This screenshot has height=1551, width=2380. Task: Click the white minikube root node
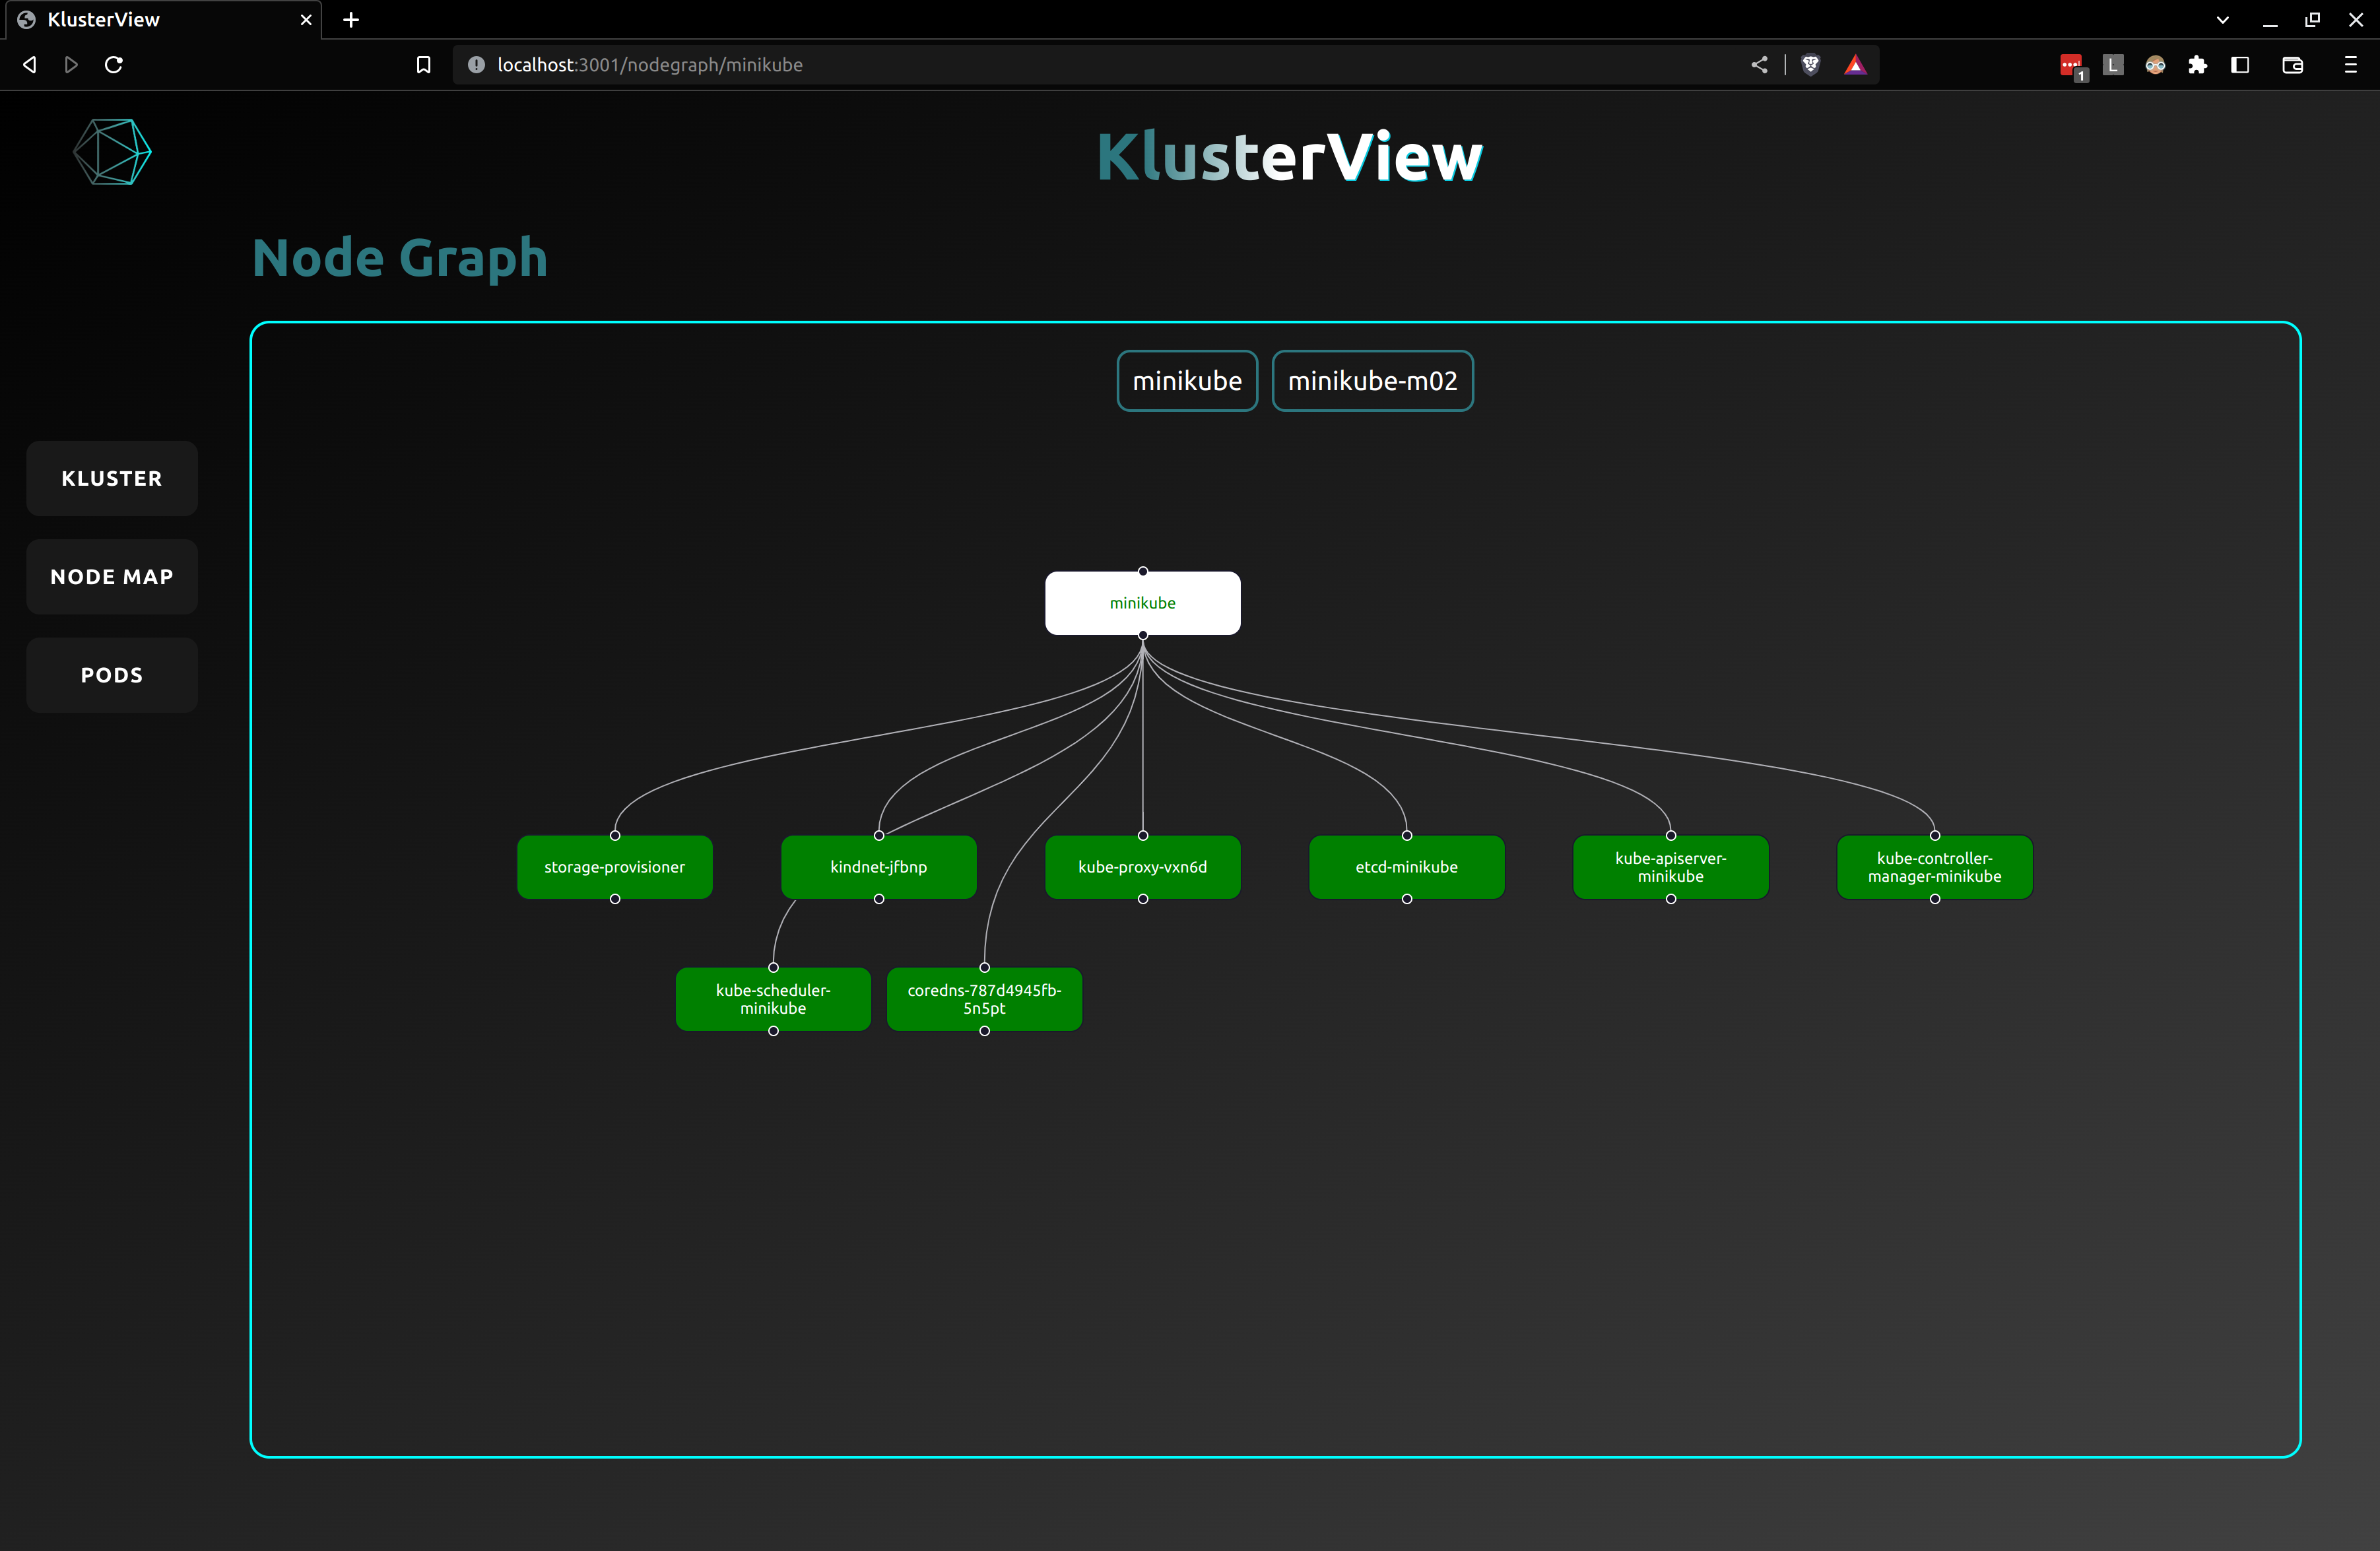[x=1143, y=603]
